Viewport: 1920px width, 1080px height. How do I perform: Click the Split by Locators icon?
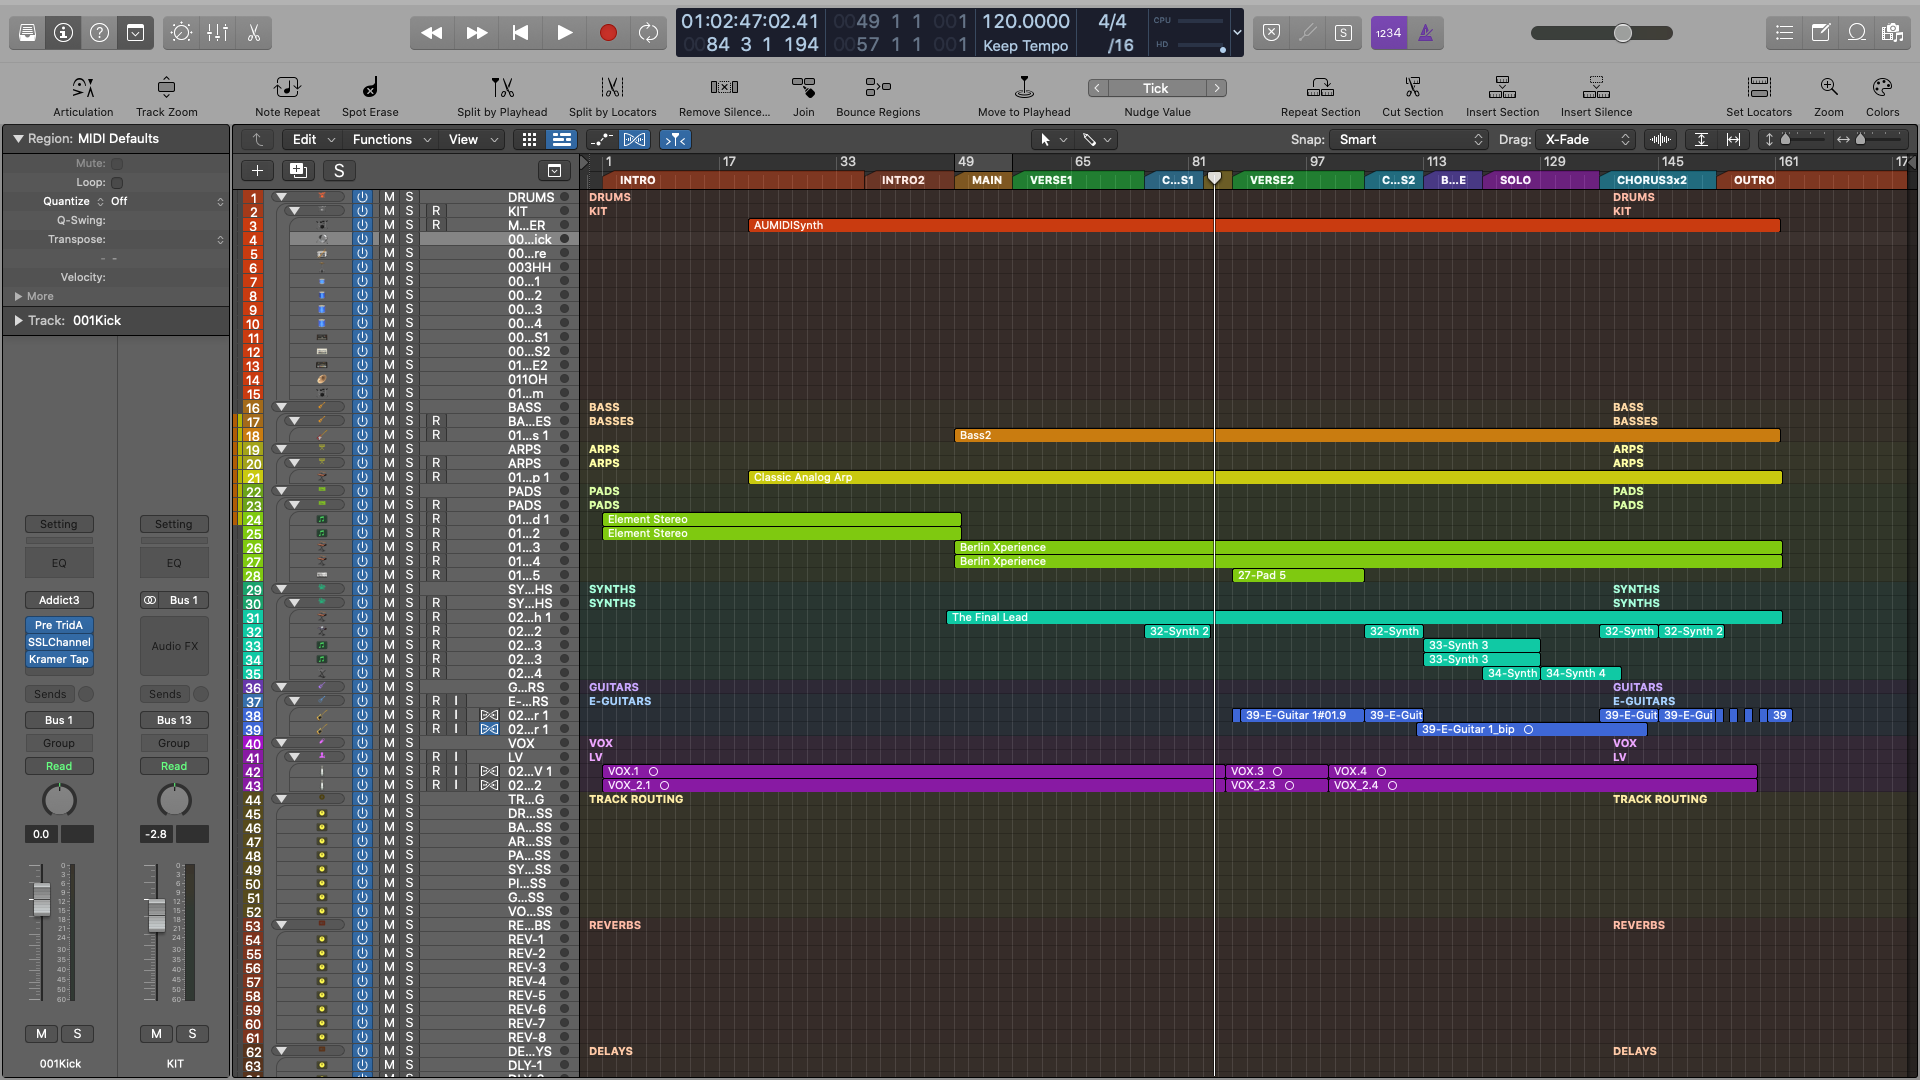tap(612, 87)
